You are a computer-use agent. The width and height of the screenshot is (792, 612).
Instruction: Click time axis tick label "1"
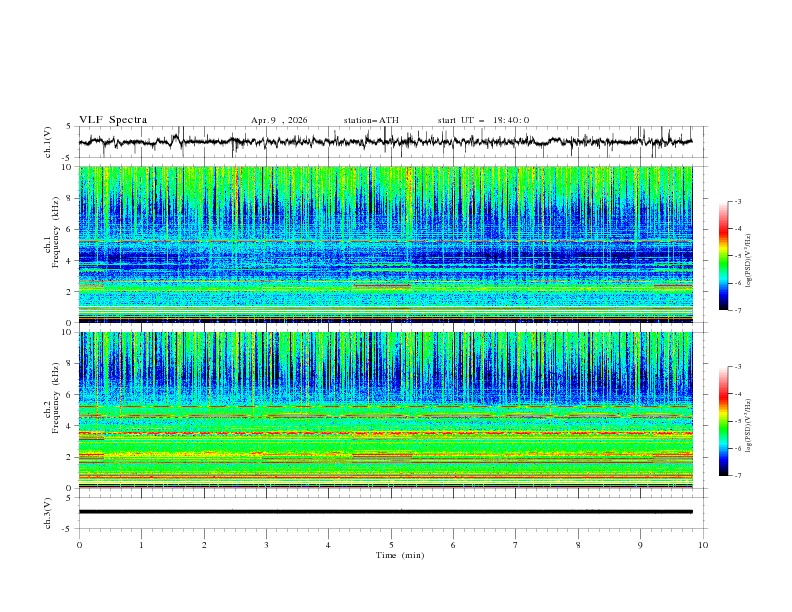[x=141, y=545]
